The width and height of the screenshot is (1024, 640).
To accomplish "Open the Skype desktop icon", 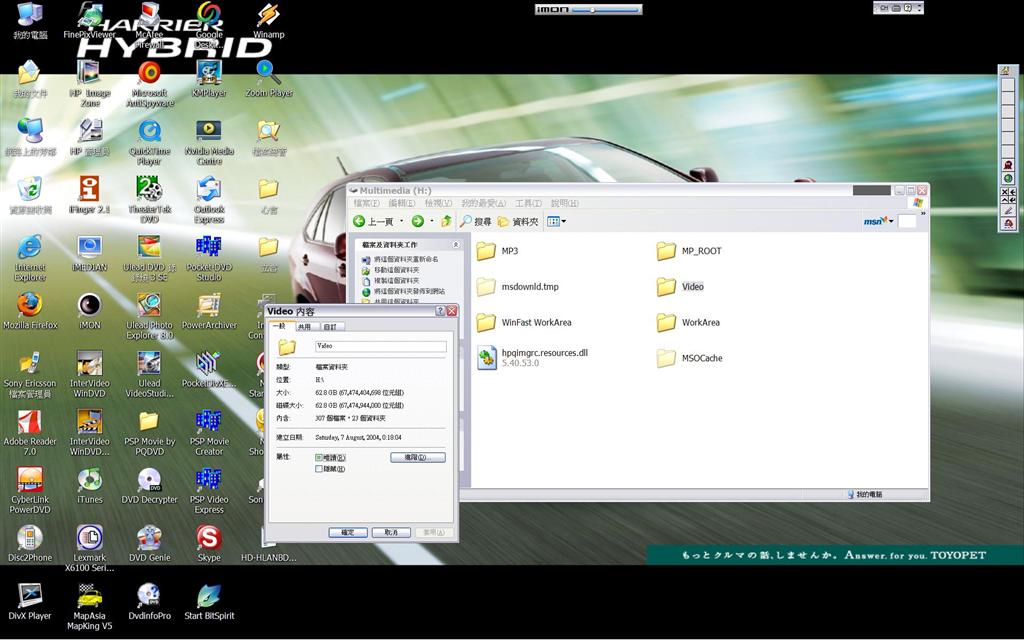I will [209, 543].
